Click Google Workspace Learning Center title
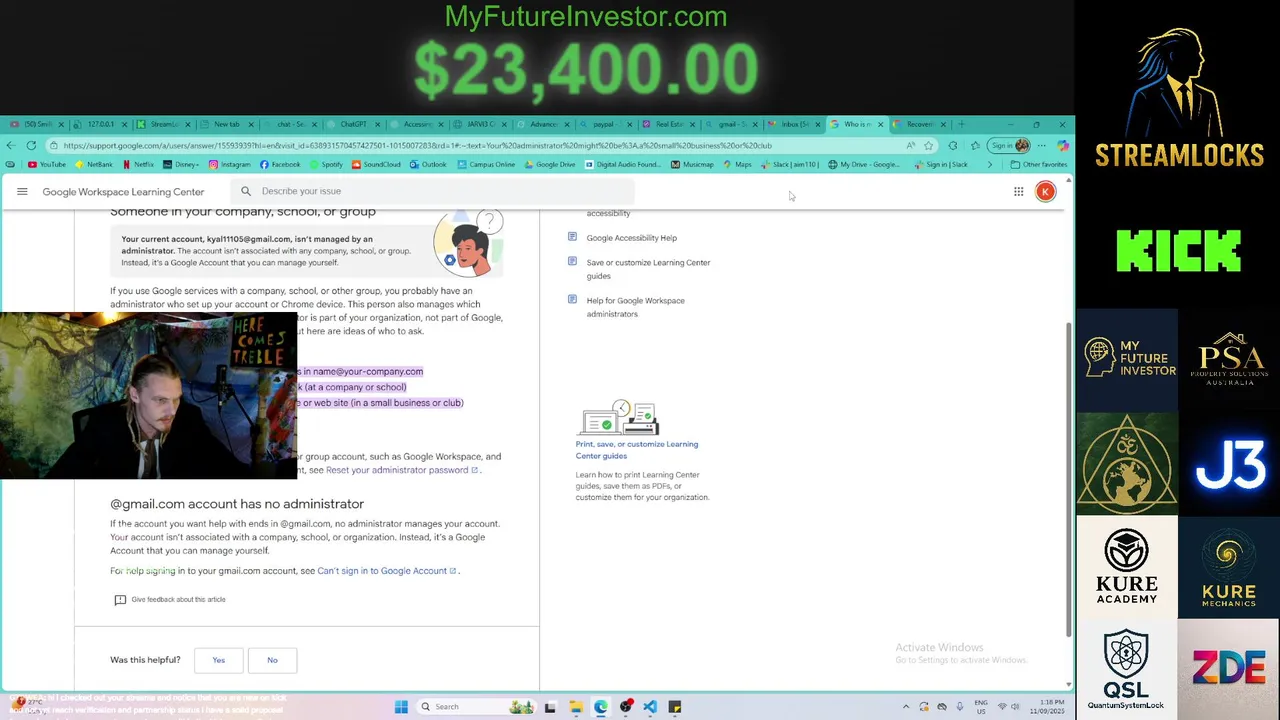The width and height of the screenshot is (1280, 720). tap(123, 192)
